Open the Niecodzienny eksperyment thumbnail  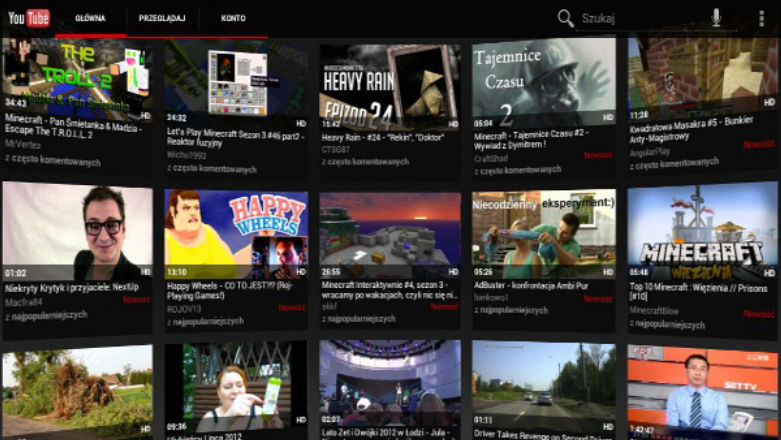click(x=544, y=234)
